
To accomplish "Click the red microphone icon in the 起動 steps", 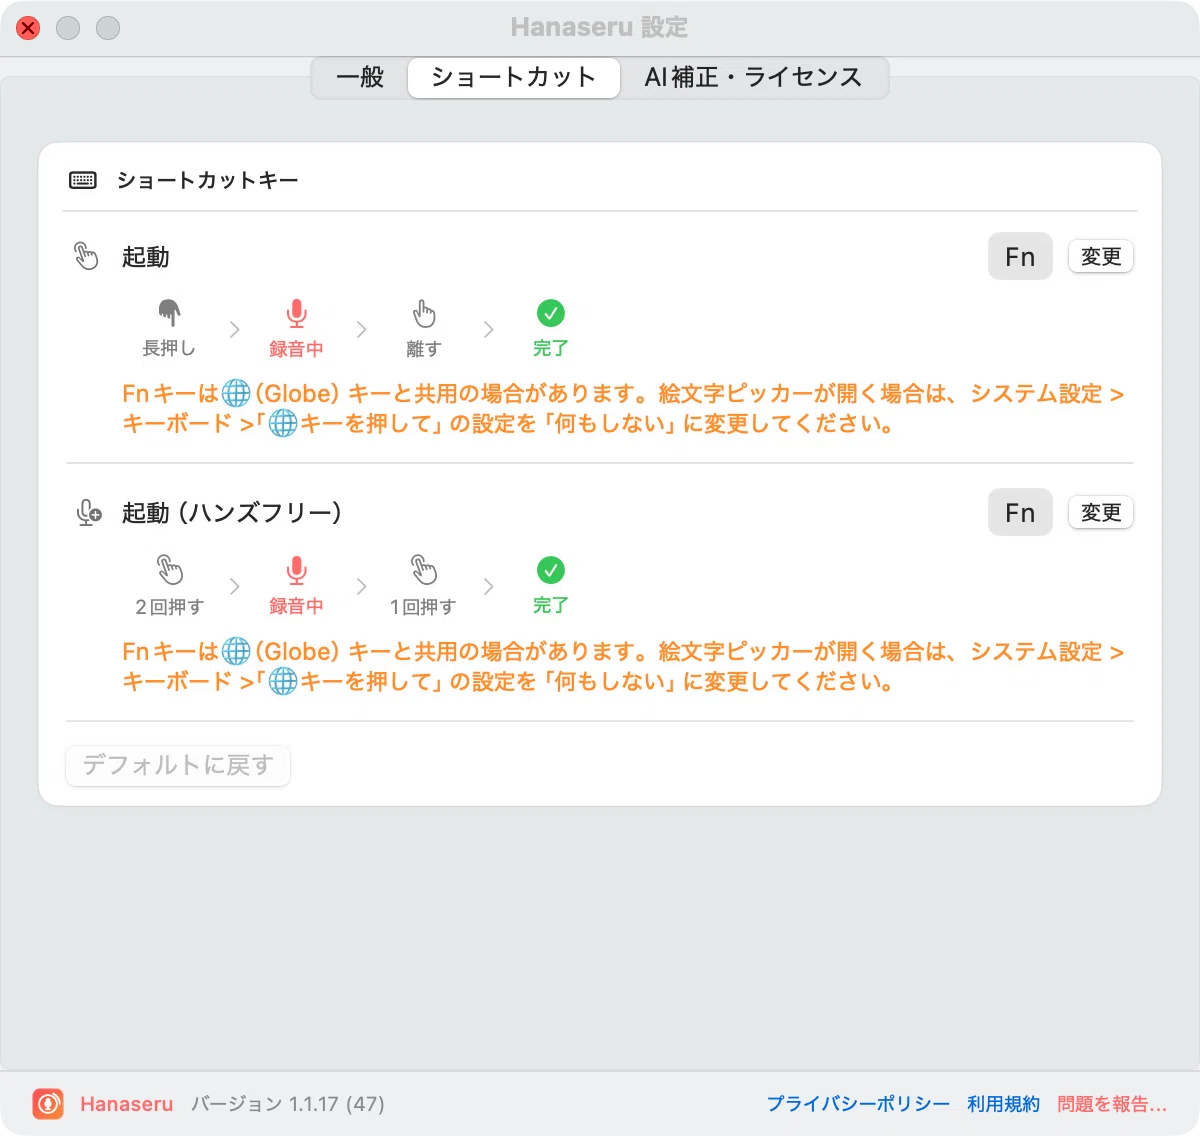I will 296,314.
